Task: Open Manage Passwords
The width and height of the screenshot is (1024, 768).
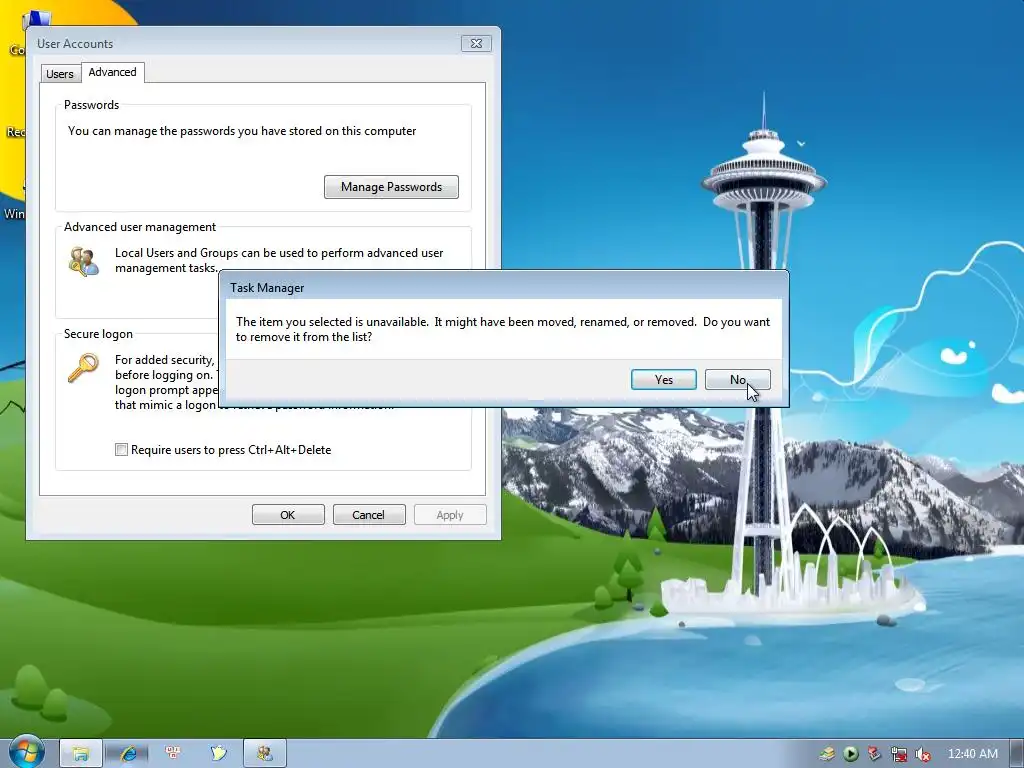Action: point(391,187)
